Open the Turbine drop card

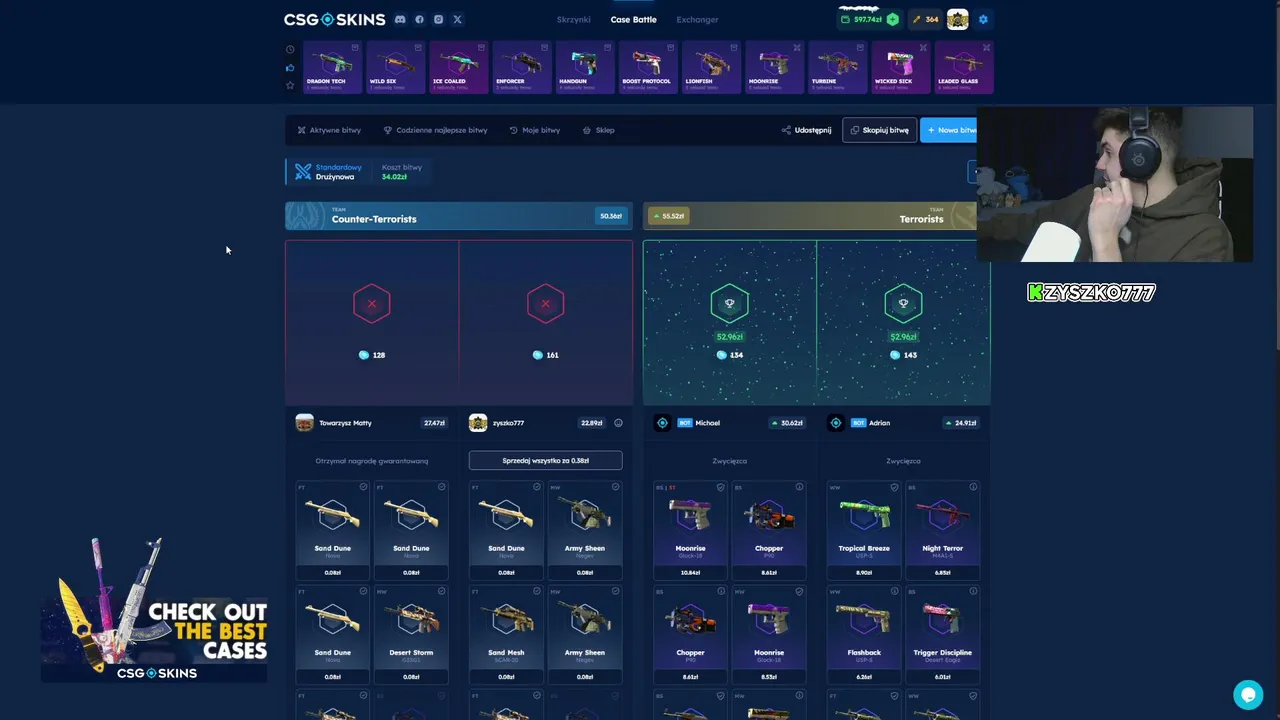[836, 67]
